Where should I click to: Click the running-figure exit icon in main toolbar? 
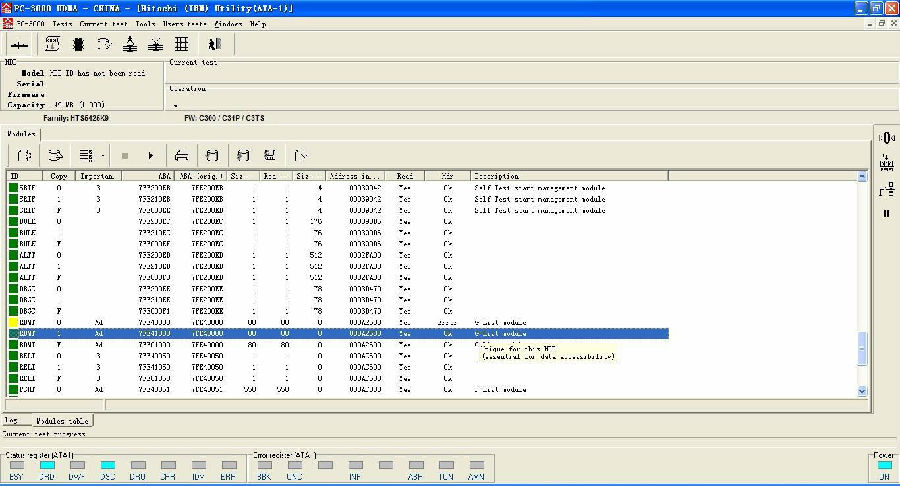click(x=215, y=44)
